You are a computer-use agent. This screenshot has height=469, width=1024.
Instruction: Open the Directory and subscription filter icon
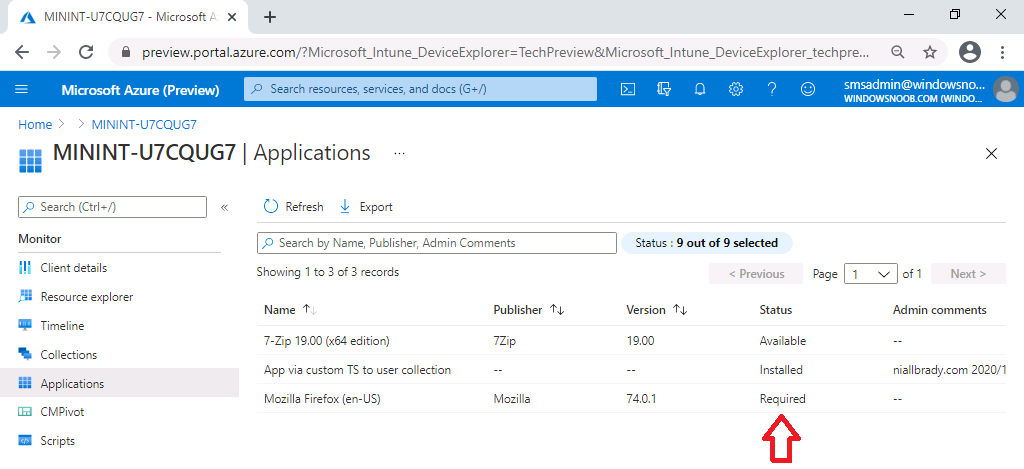pos(664,89)
